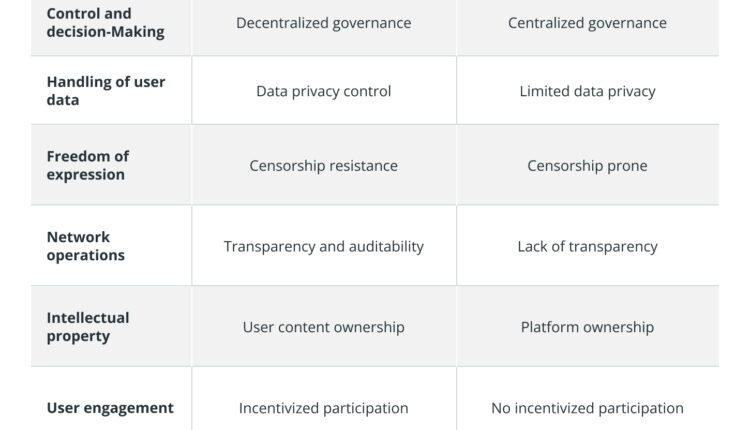The width and height of the screenshot is (750, 430).
Task: Select the "Data privacy control" cell
Action: [x=323, y=91]
